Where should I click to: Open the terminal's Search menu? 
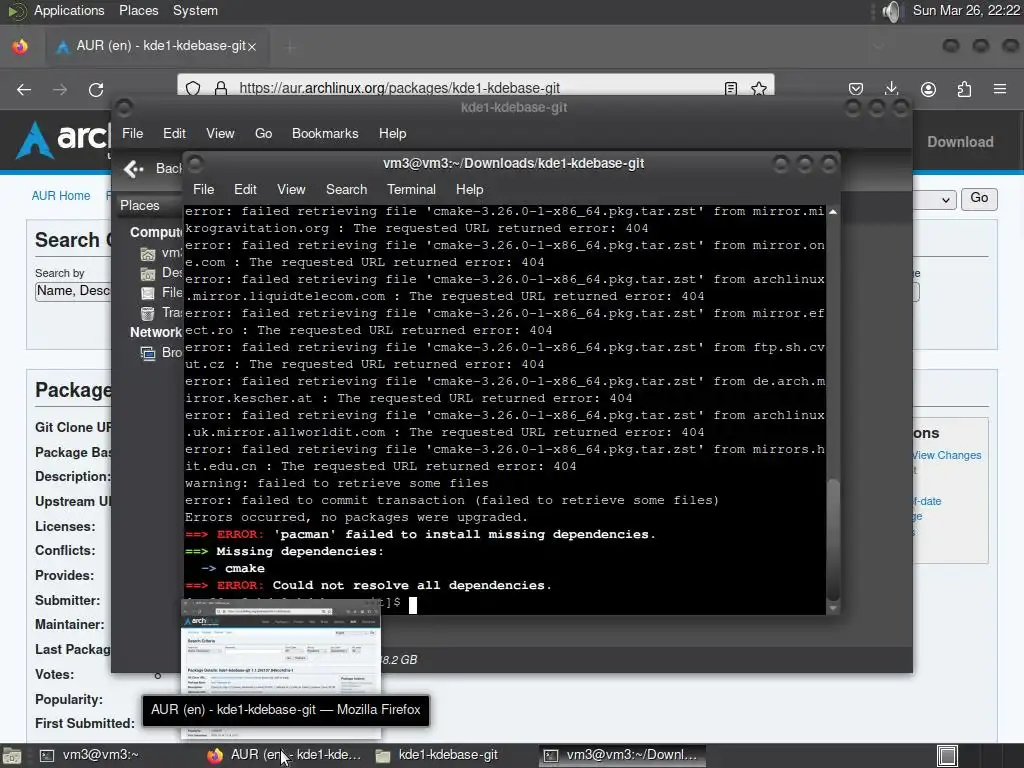pyautogui.click(x=346, y=189)
